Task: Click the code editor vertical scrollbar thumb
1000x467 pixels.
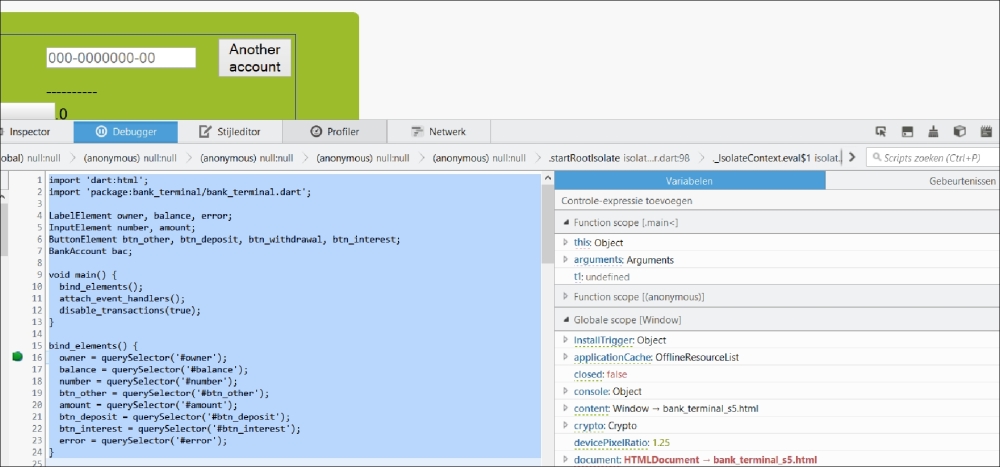Action: (x=548, y=225)
